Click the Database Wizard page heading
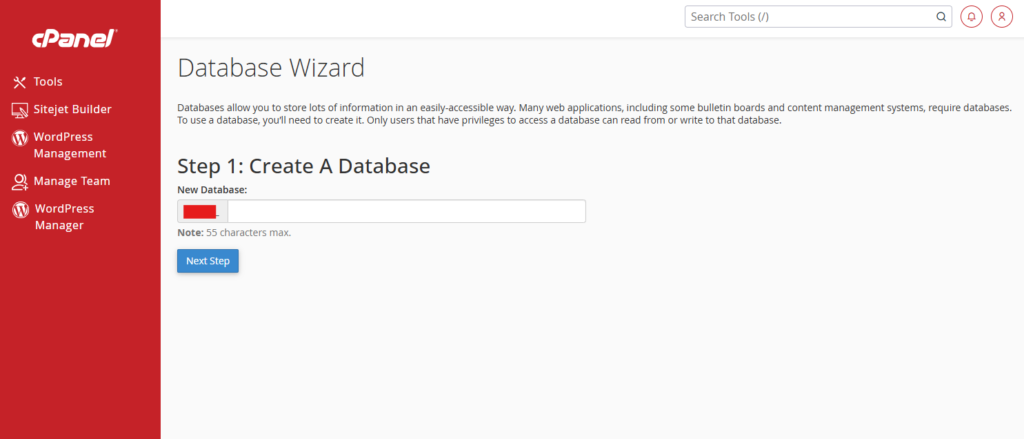 pyautogui.click(x=270, y=69)
